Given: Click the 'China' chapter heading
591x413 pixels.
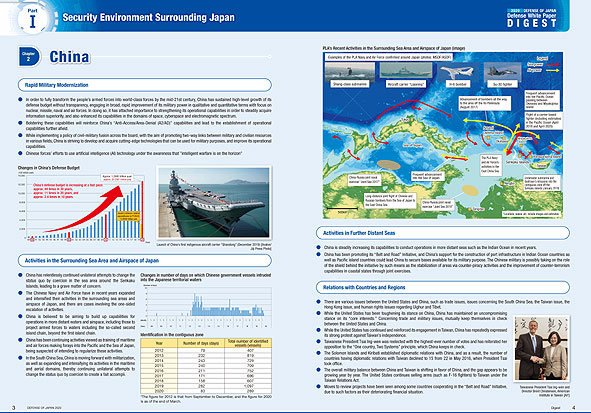Looking at the screenshot, I should (70, 57).
